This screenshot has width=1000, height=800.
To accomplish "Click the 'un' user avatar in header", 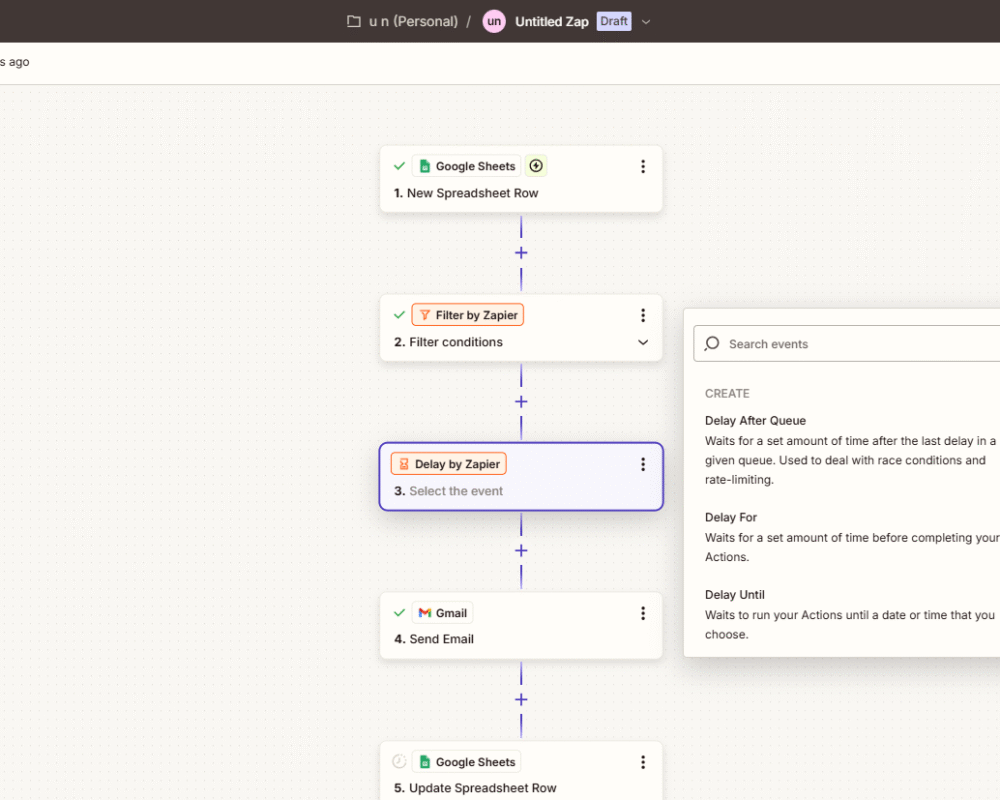I will (494, 22).
